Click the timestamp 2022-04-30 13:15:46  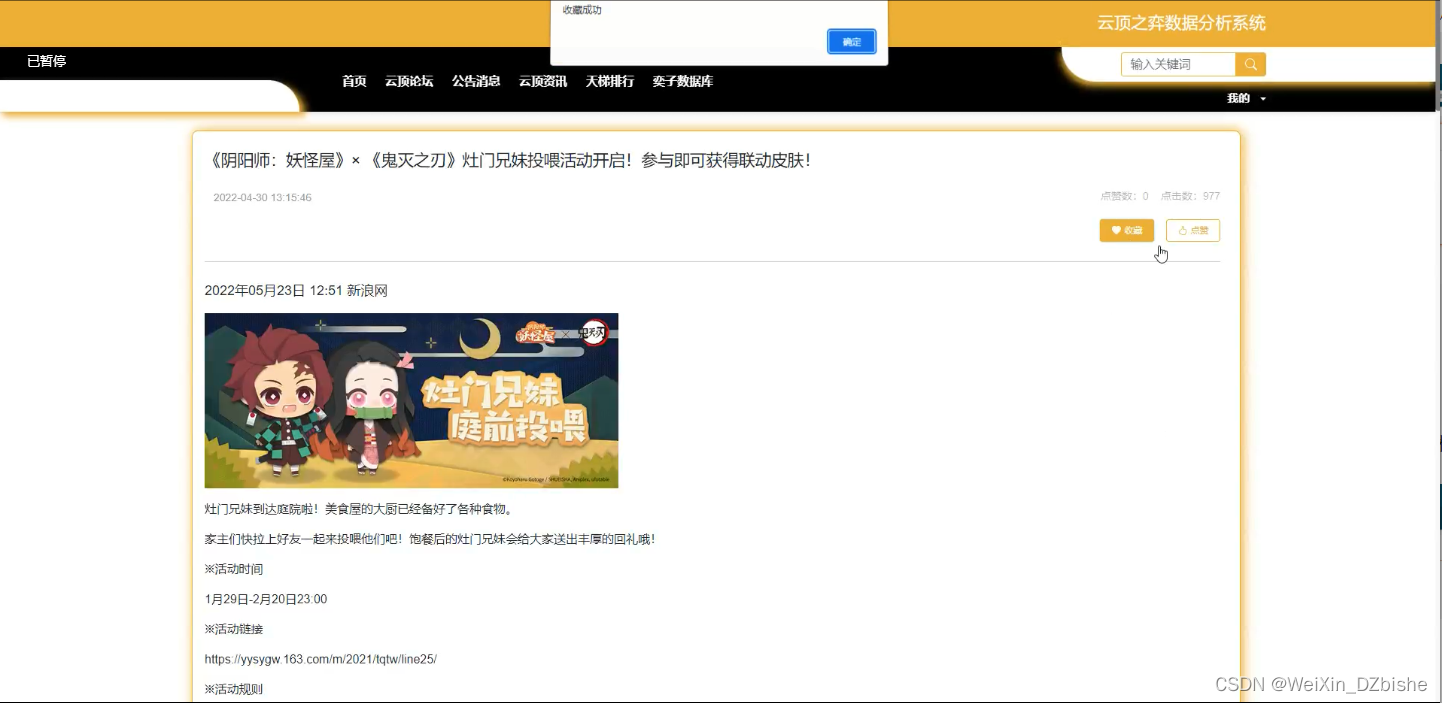pyautogui.click(x=262, y=198)
